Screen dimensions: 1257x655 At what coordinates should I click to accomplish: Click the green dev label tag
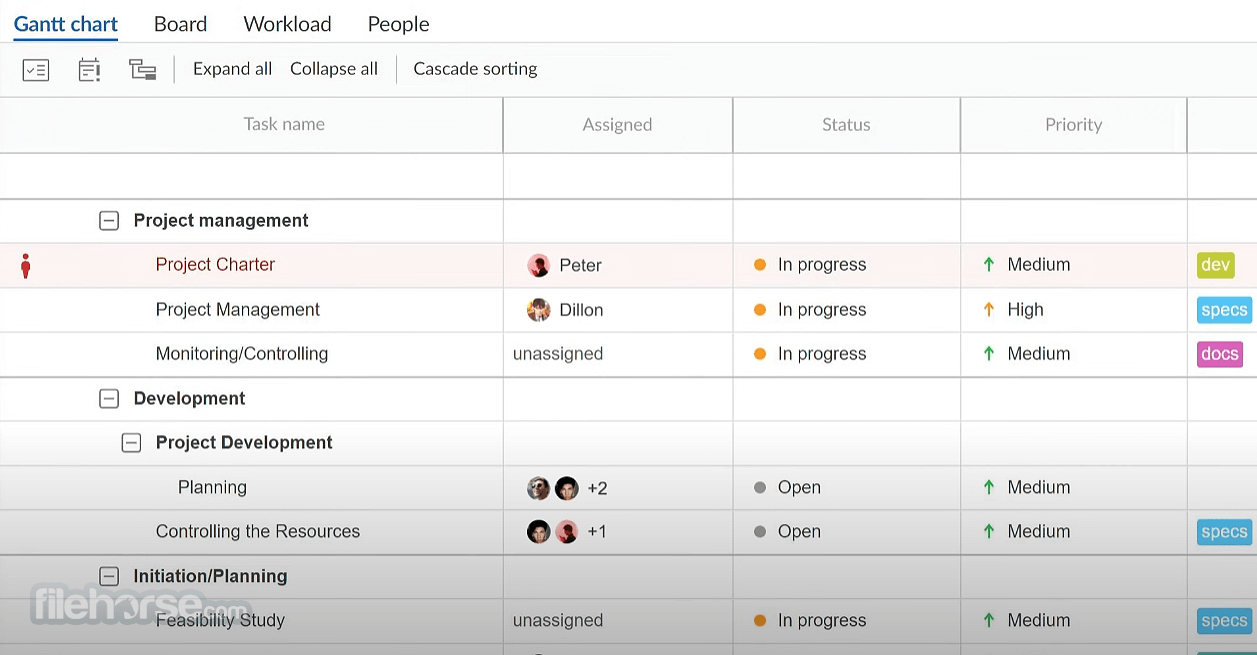[1216, 265]
